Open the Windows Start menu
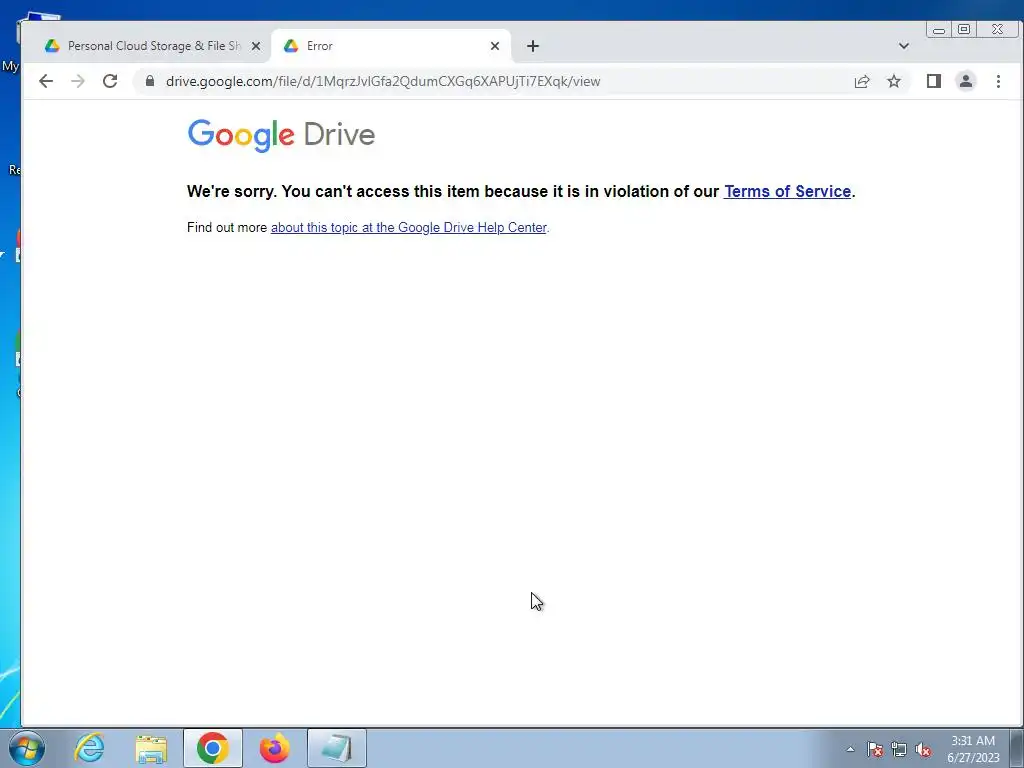This screenshot has width=1024, height=768. 27,748
